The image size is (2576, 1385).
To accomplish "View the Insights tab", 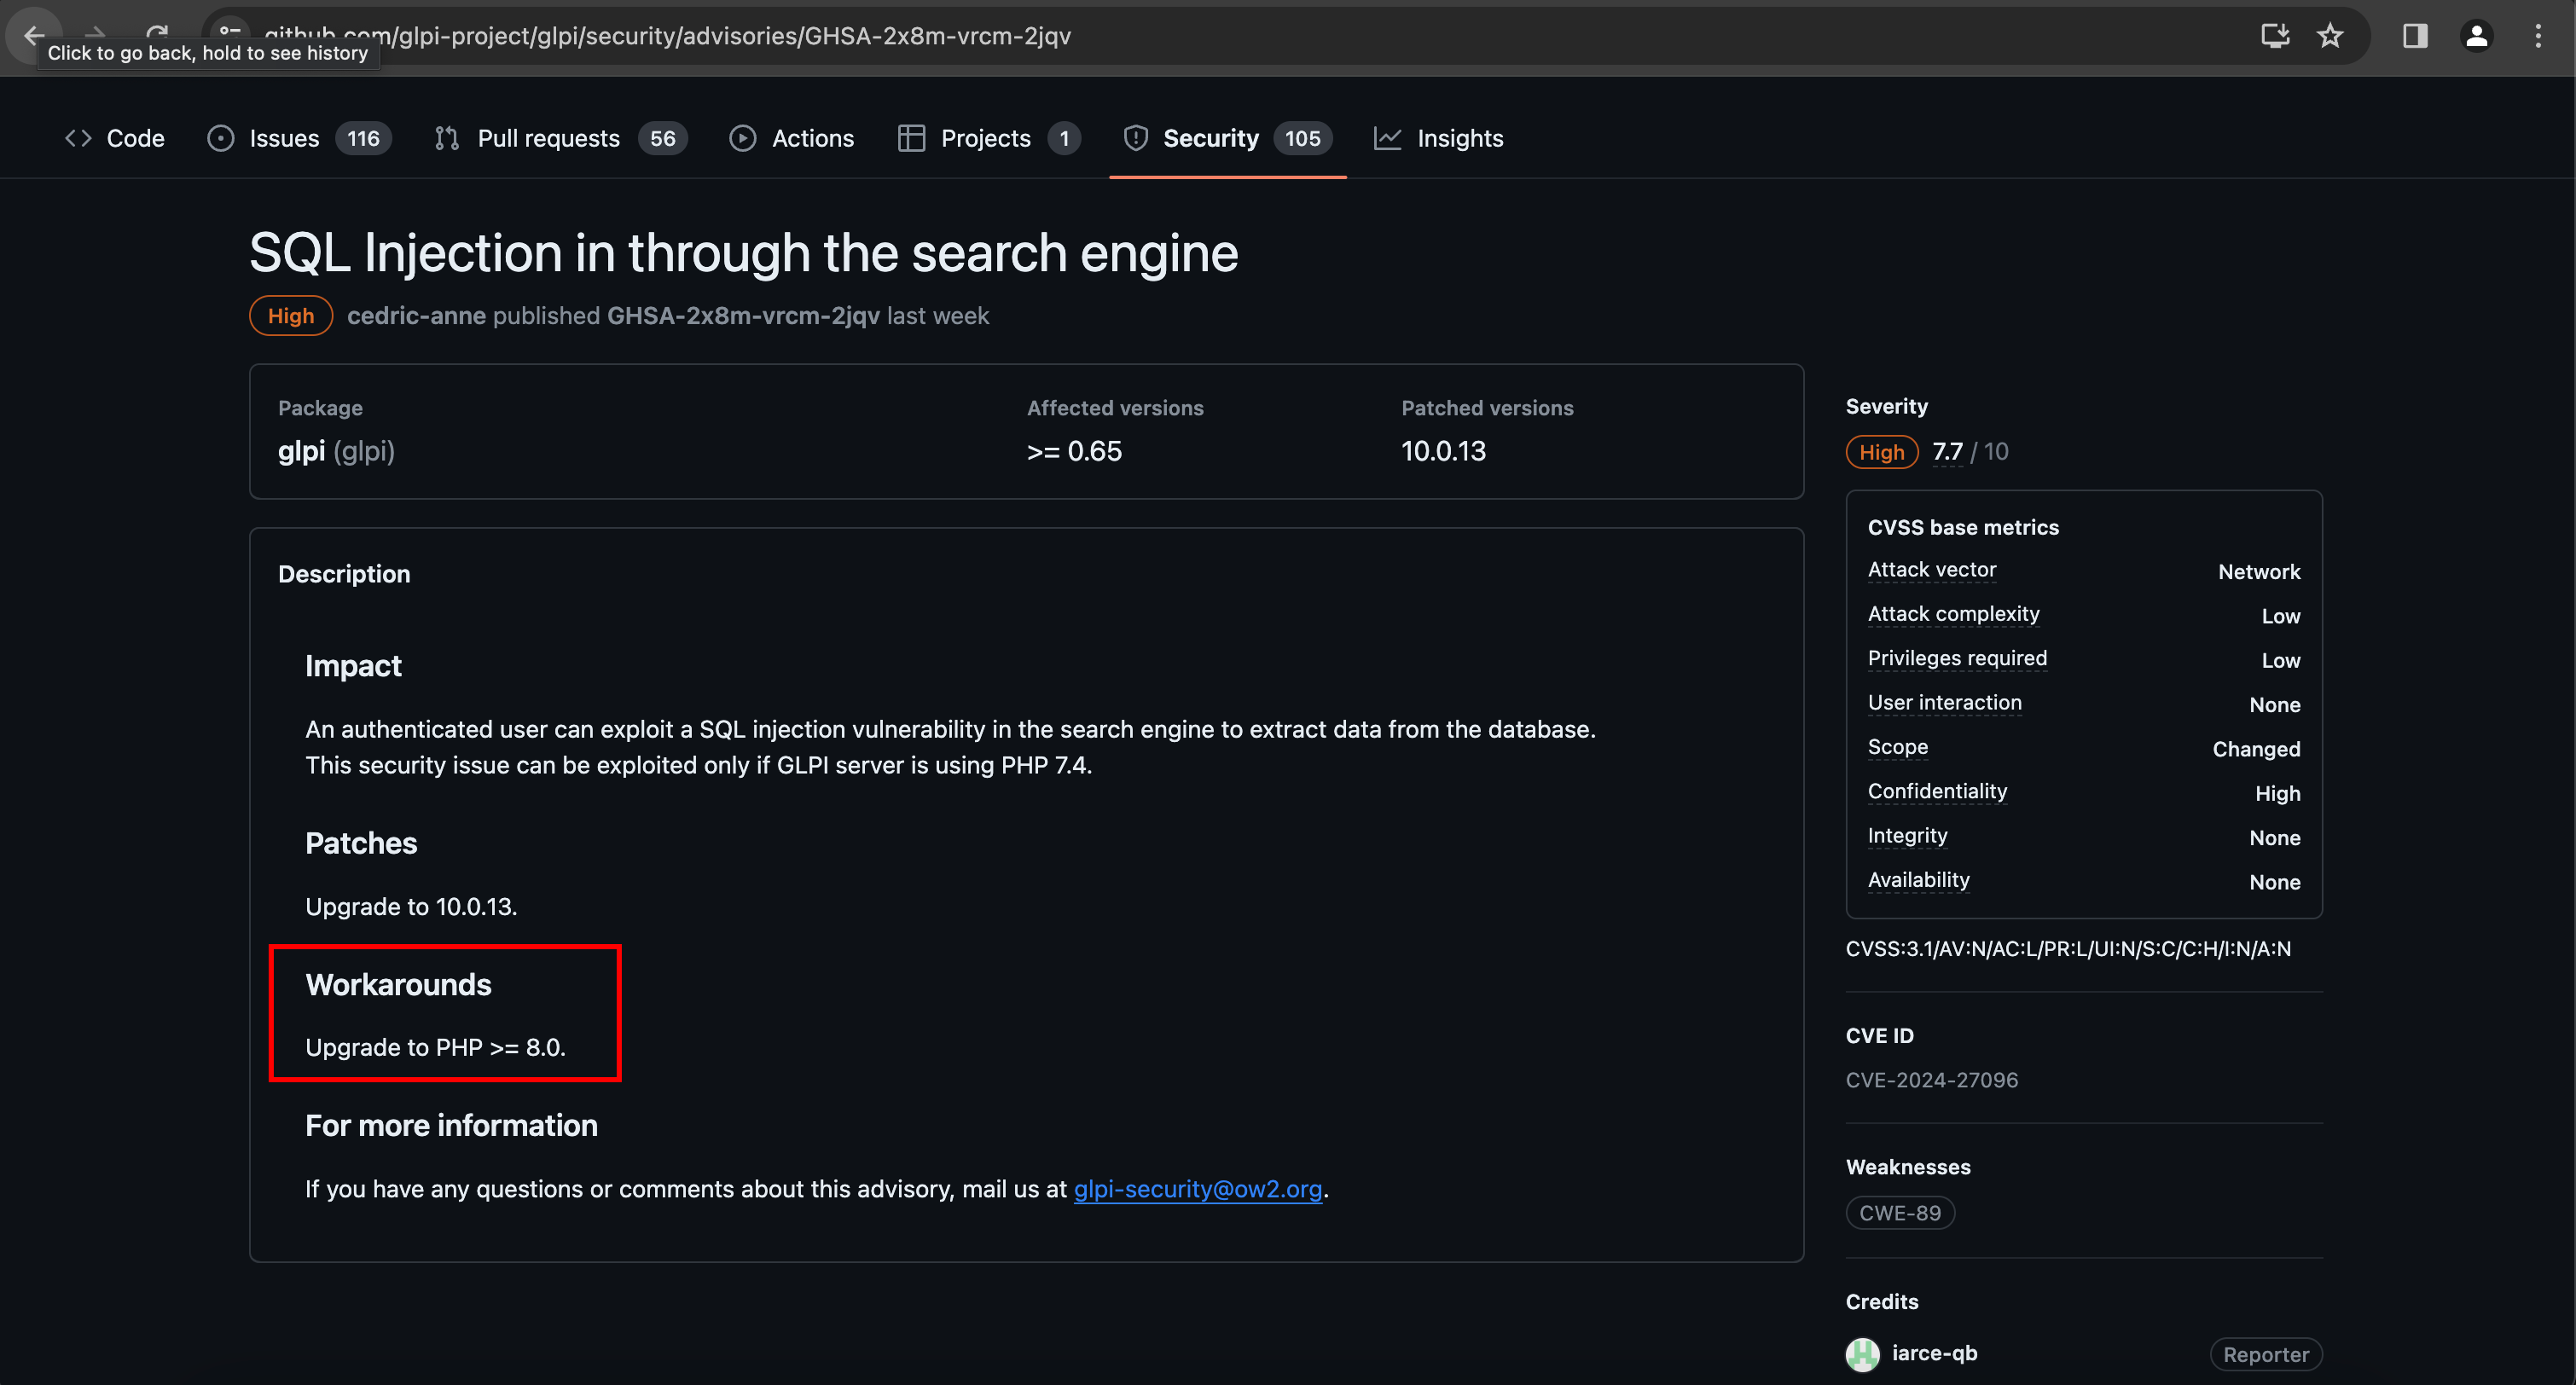I will point(1438,138).
